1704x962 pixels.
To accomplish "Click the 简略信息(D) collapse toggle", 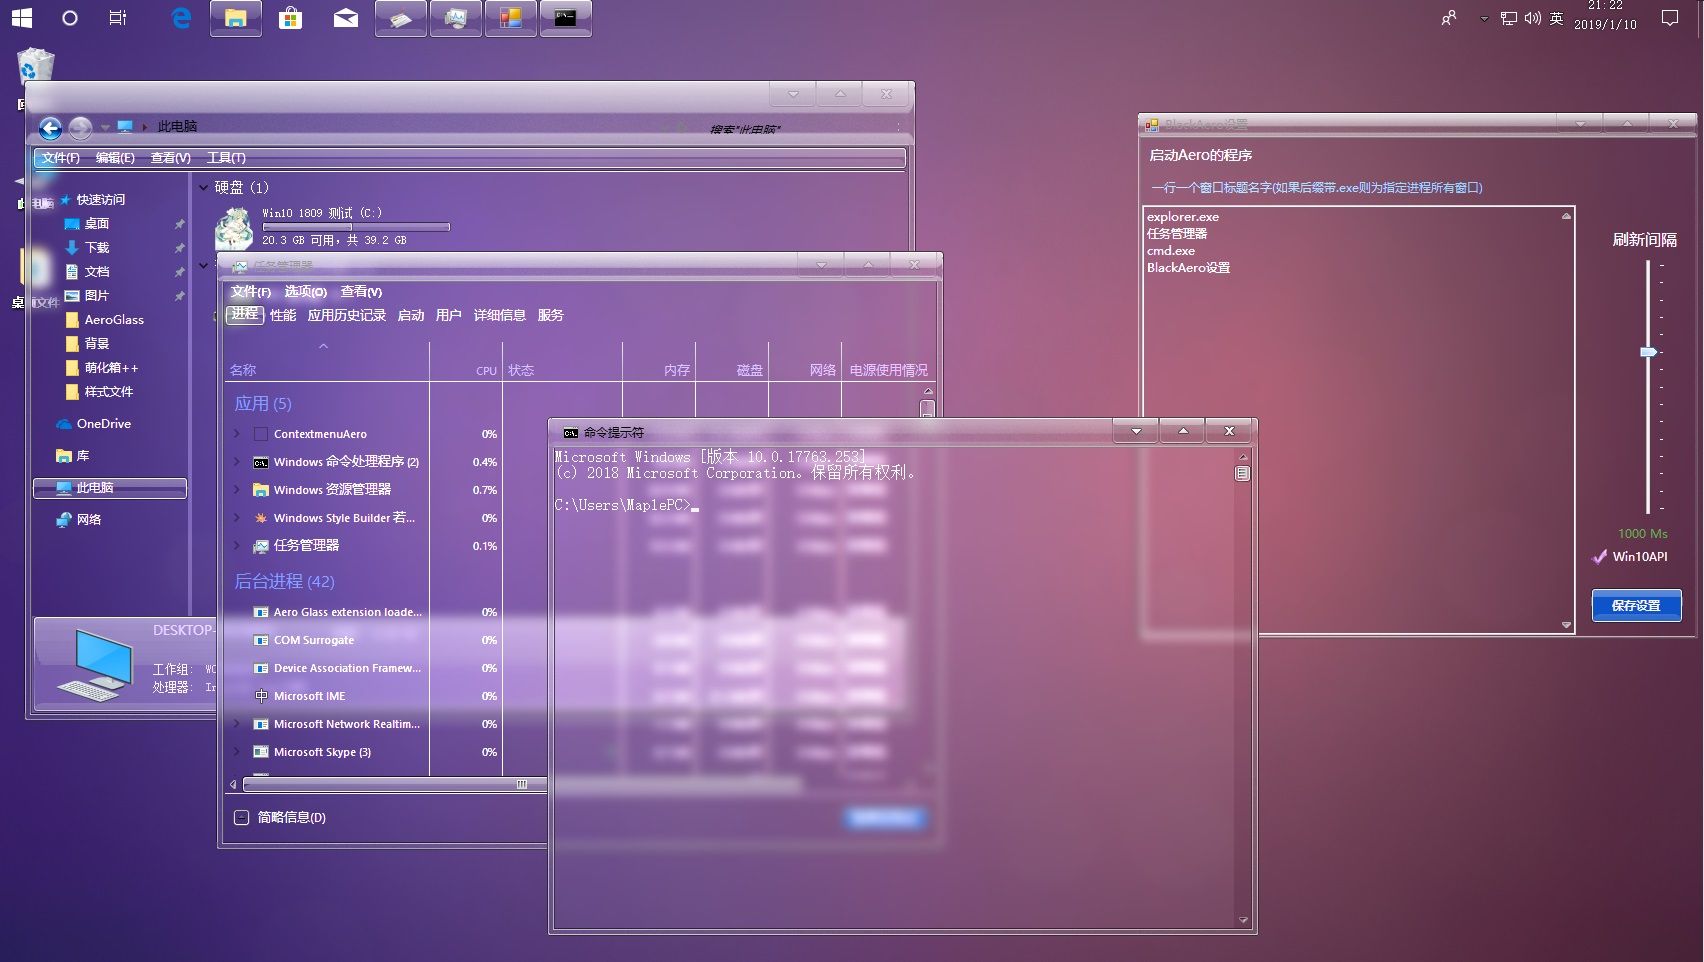I will (241, 817).
